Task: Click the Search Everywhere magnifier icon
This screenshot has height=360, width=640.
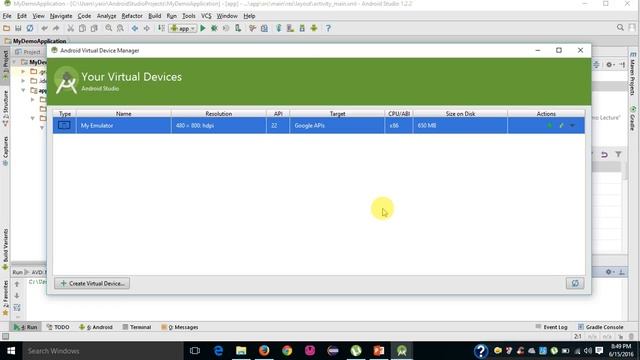Action: (620, 28)
